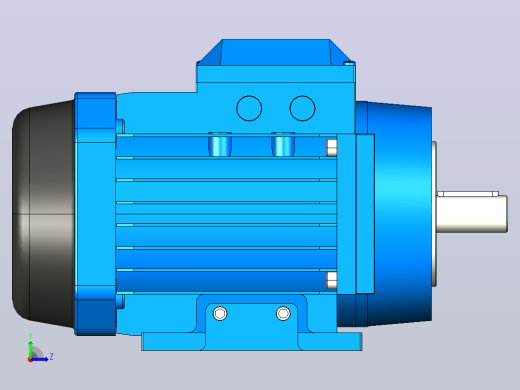The height and width of the screenshot is (390, 520).
Task: Pick the small screw atop terminal box corner
Action: click(x=349, y=63)
